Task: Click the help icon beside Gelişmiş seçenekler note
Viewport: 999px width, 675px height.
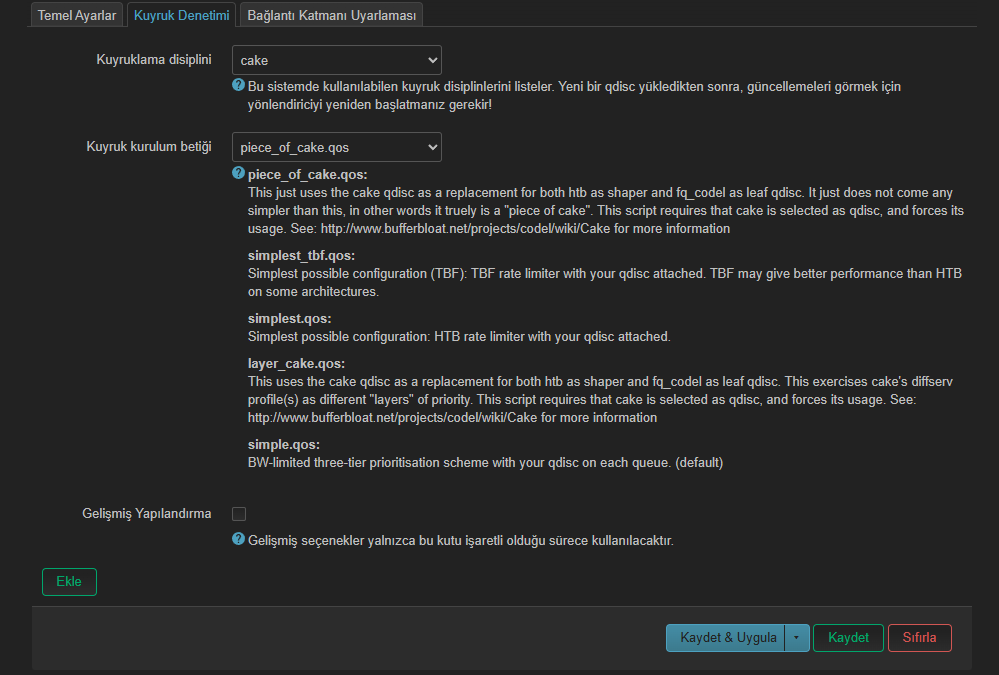Action: tap(238, 539)
